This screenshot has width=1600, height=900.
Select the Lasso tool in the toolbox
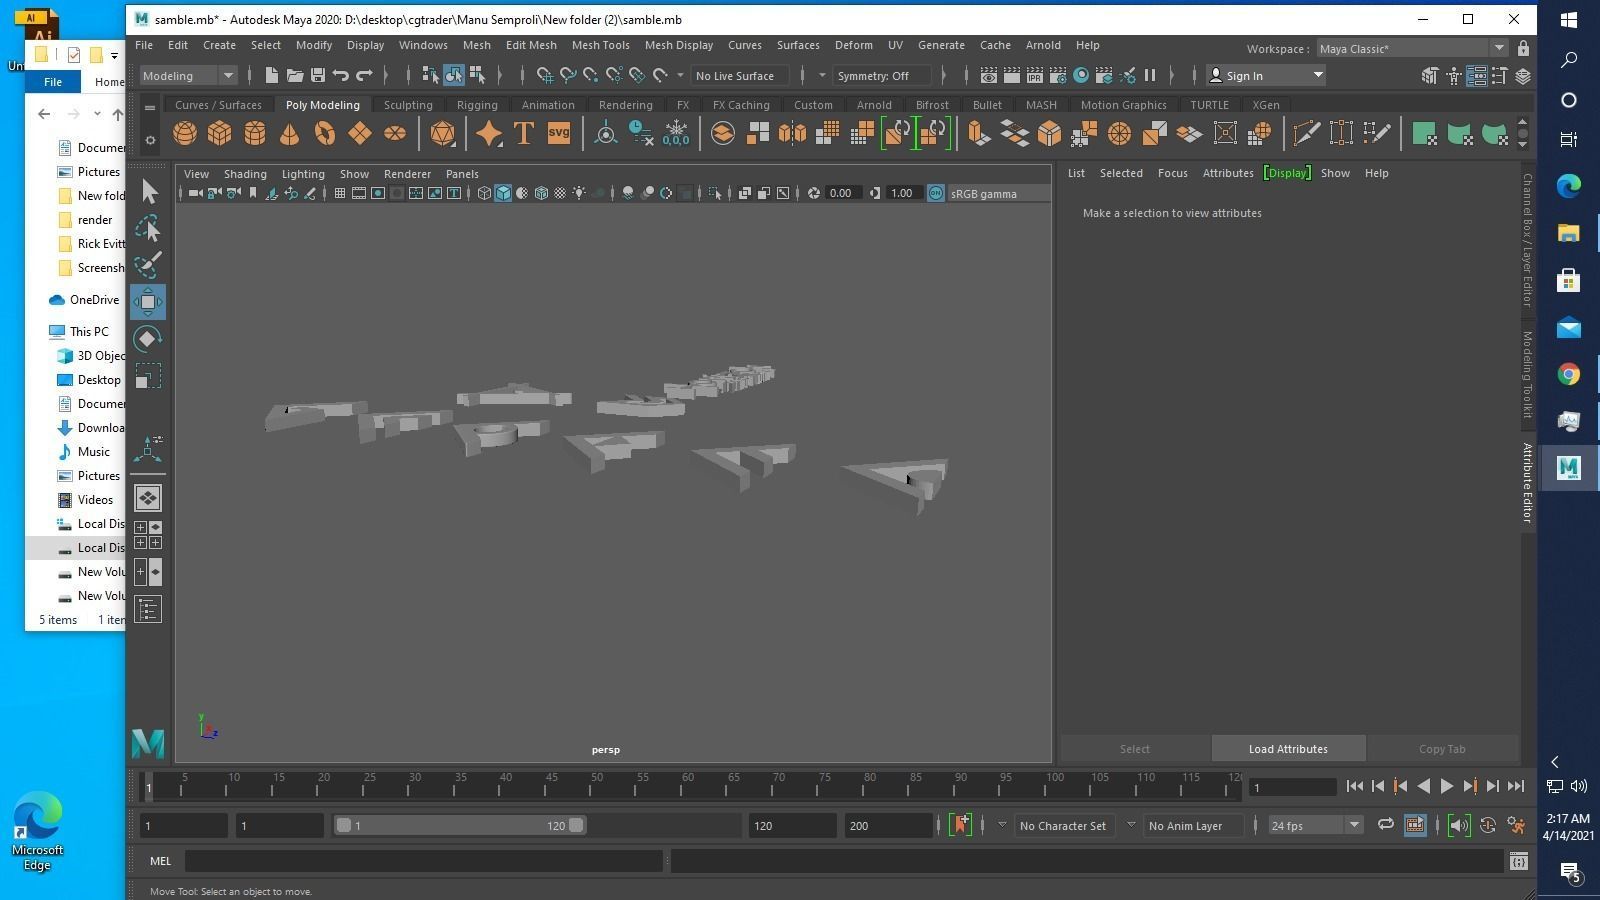(x=148, y=229)
